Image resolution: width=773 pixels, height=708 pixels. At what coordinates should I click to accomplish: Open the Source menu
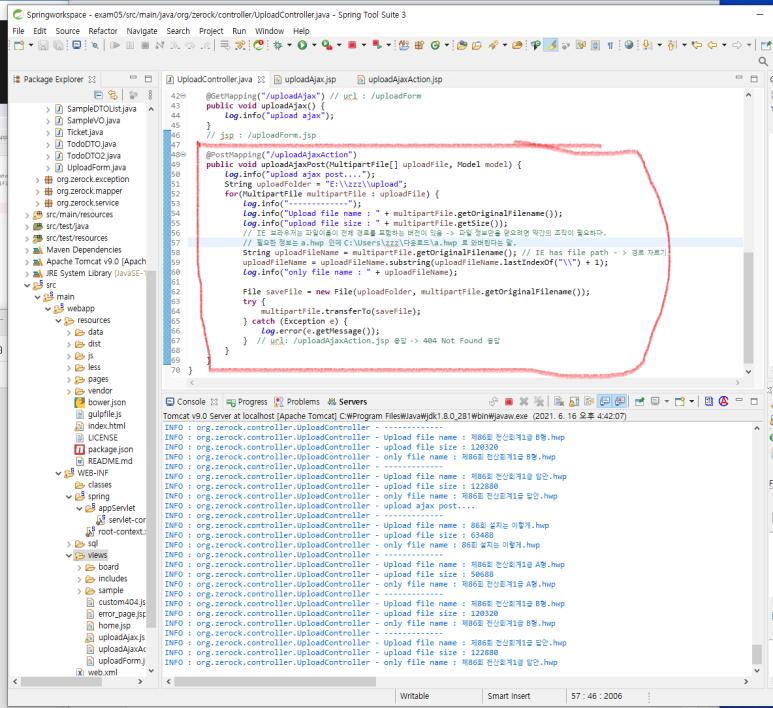(x=68, y=31)
